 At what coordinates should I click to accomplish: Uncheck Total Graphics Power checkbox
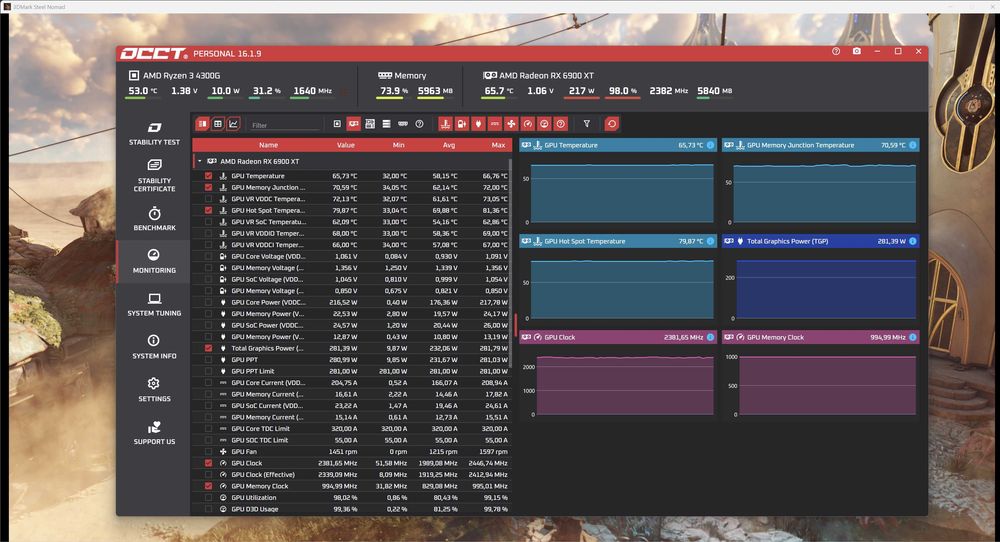click(209, 348)
